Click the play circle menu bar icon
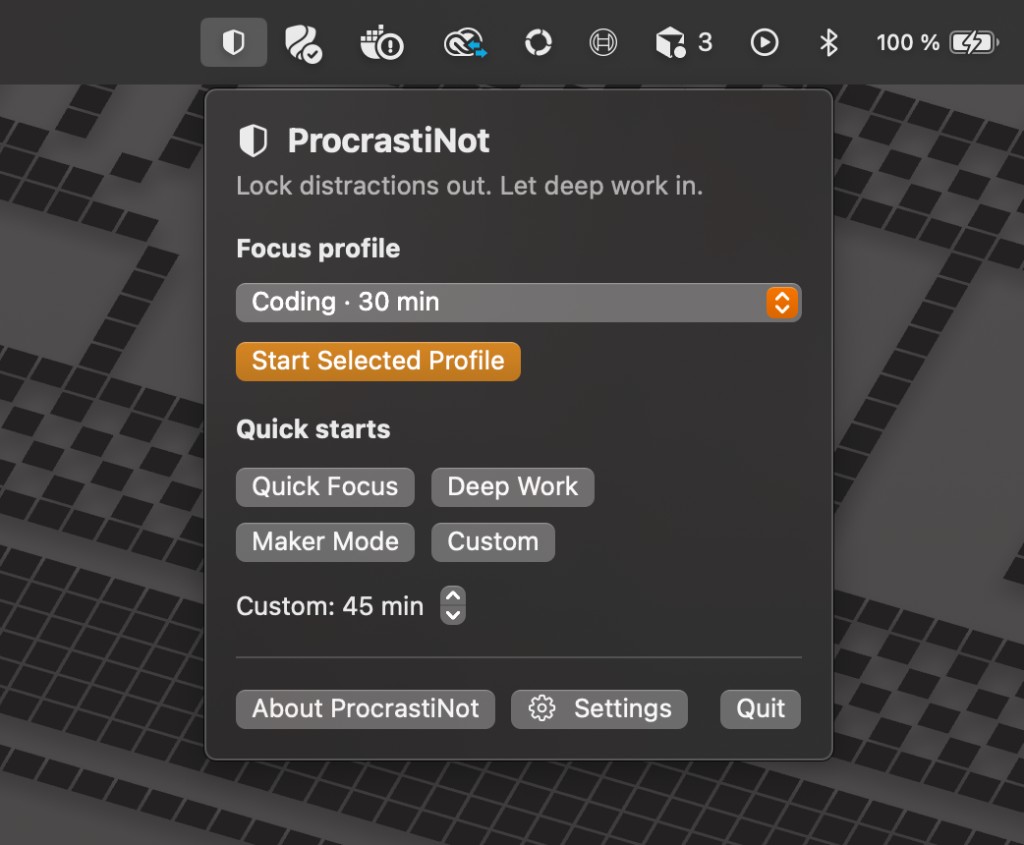 [x=764, y=43]
